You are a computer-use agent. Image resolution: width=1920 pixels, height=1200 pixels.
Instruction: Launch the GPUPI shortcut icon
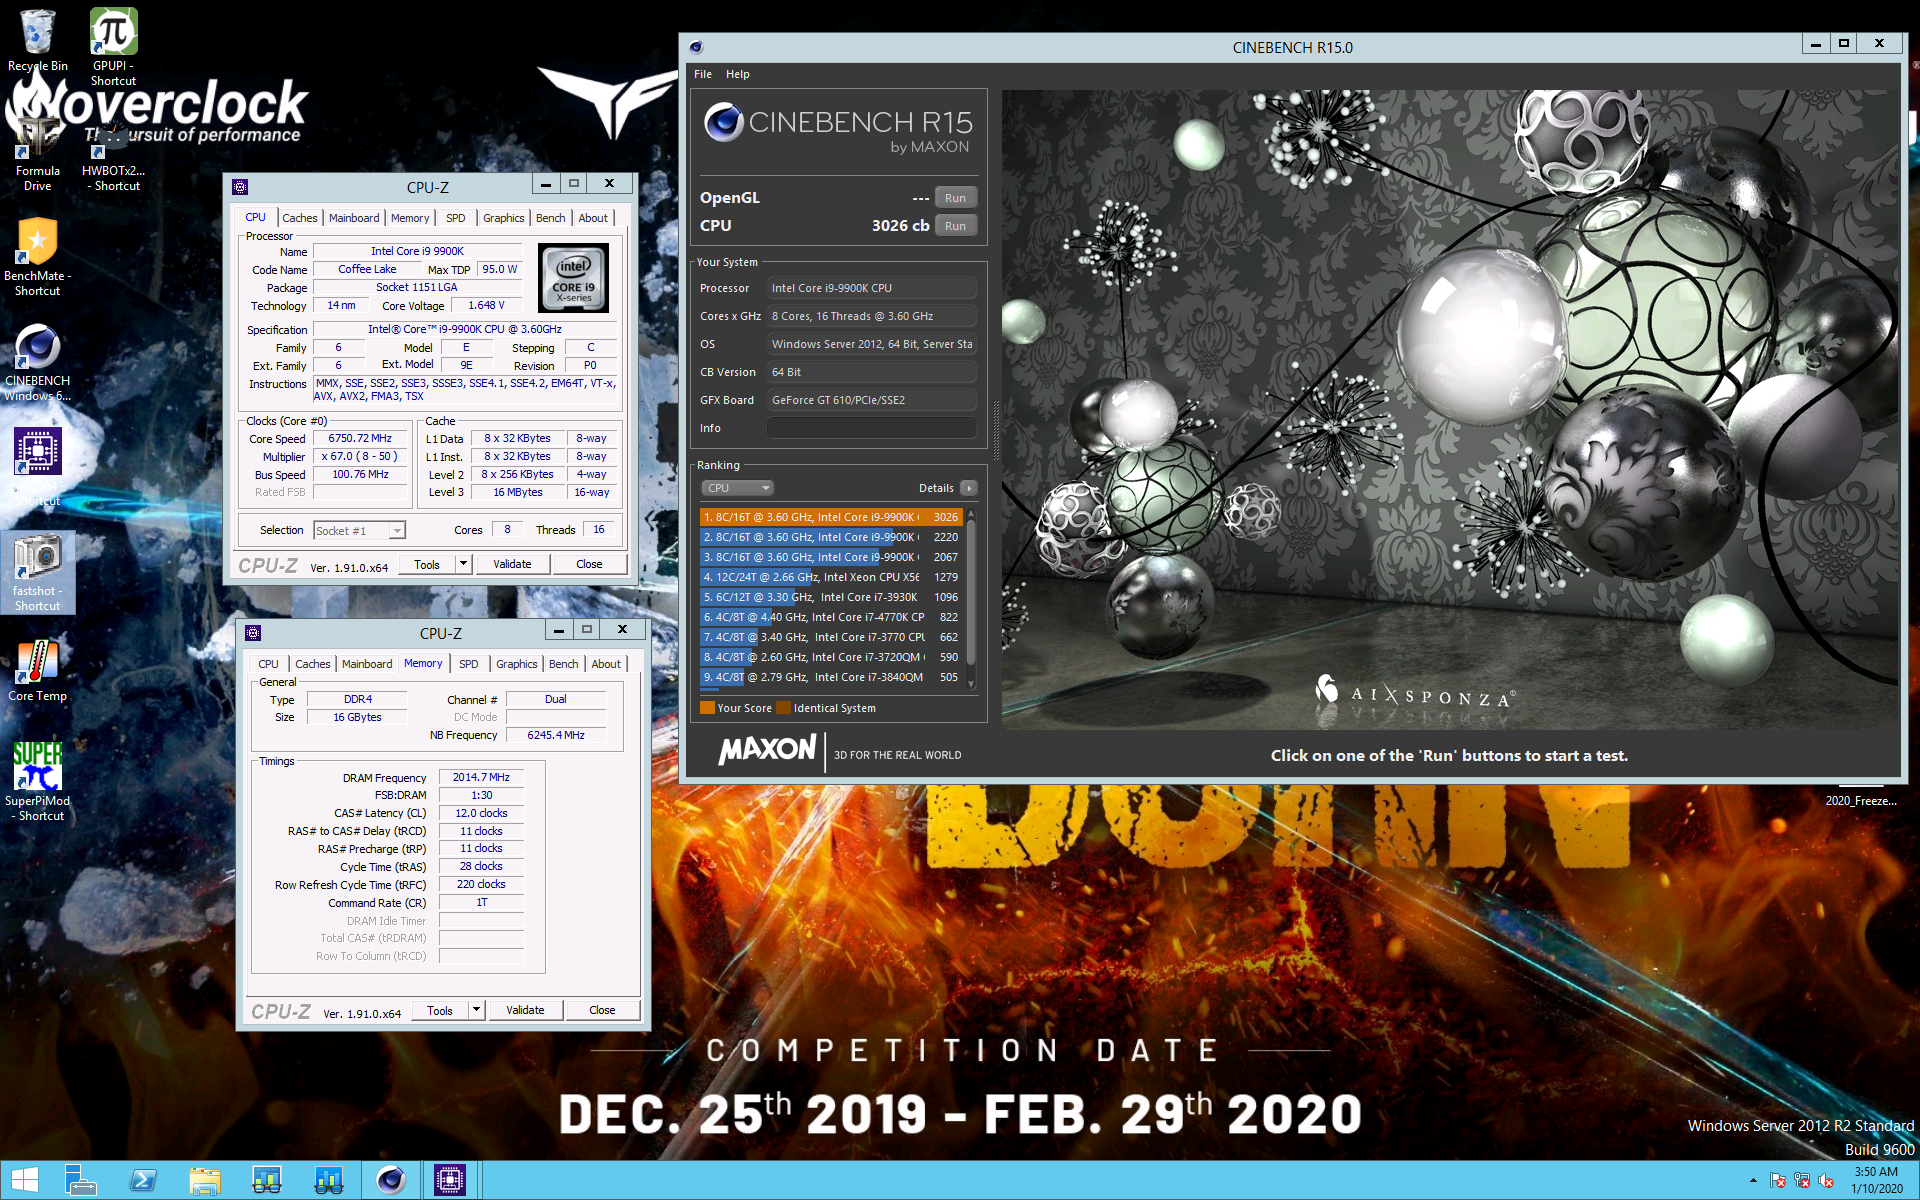tap(113, 32)
